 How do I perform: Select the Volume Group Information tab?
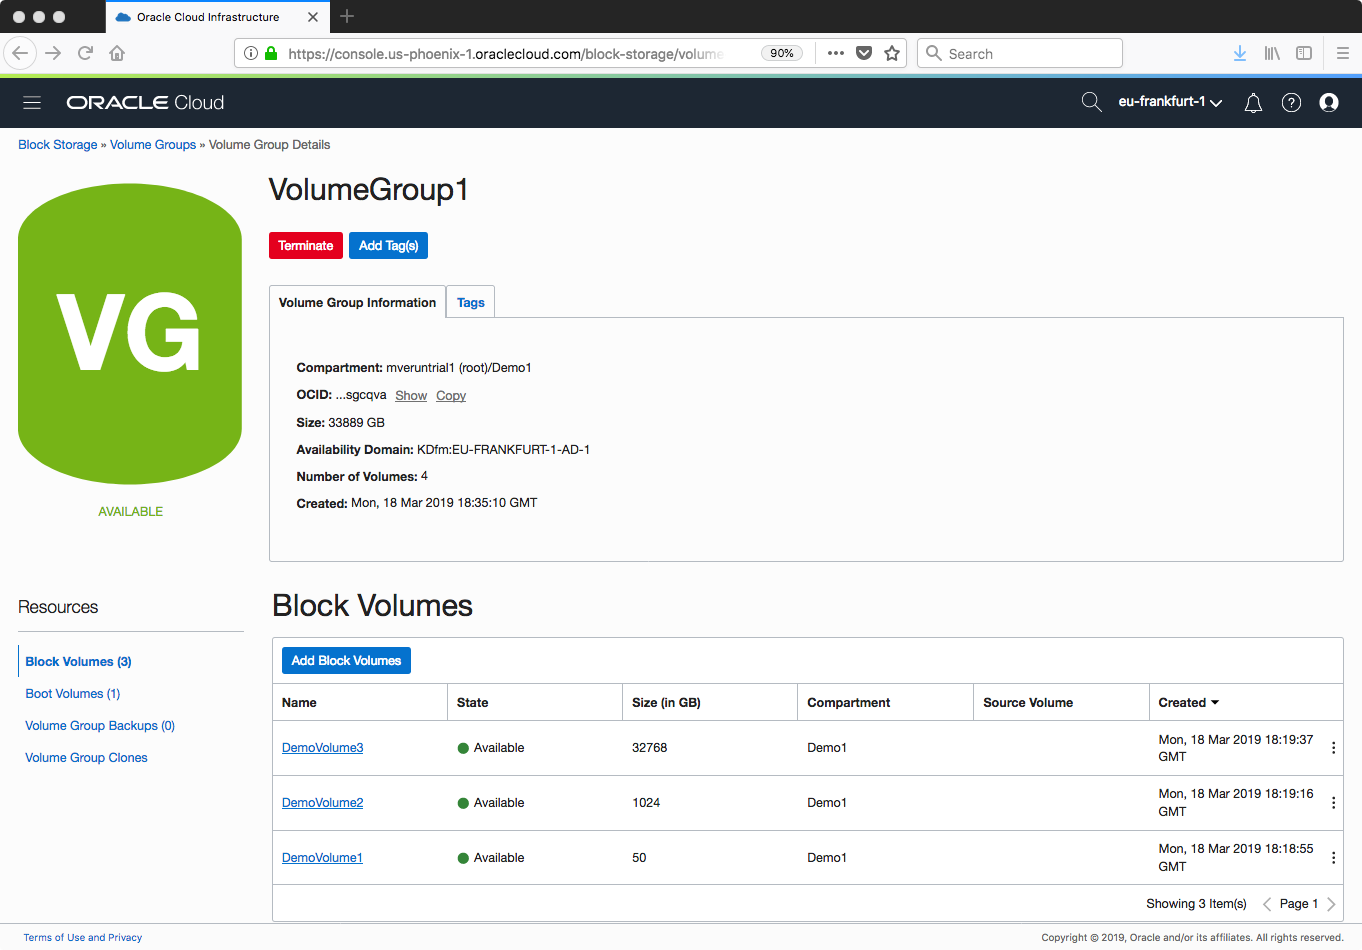click(x=357, y=303)
